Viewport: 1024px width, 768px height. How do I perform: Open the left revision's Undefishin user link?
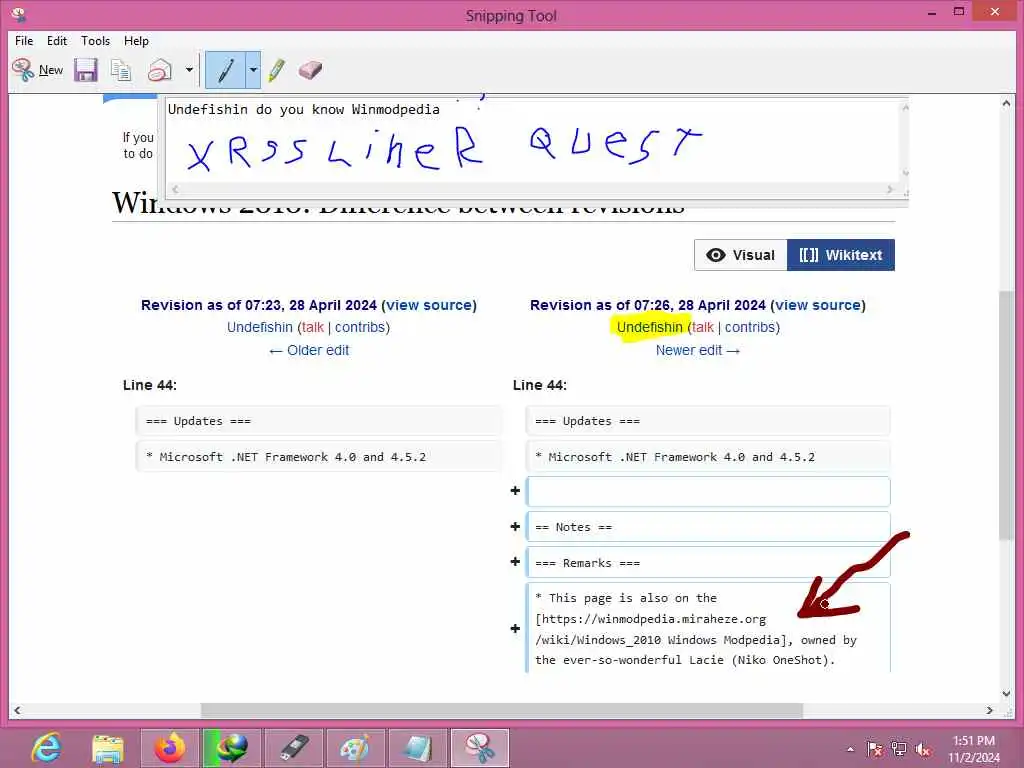(x=260, y=327)
